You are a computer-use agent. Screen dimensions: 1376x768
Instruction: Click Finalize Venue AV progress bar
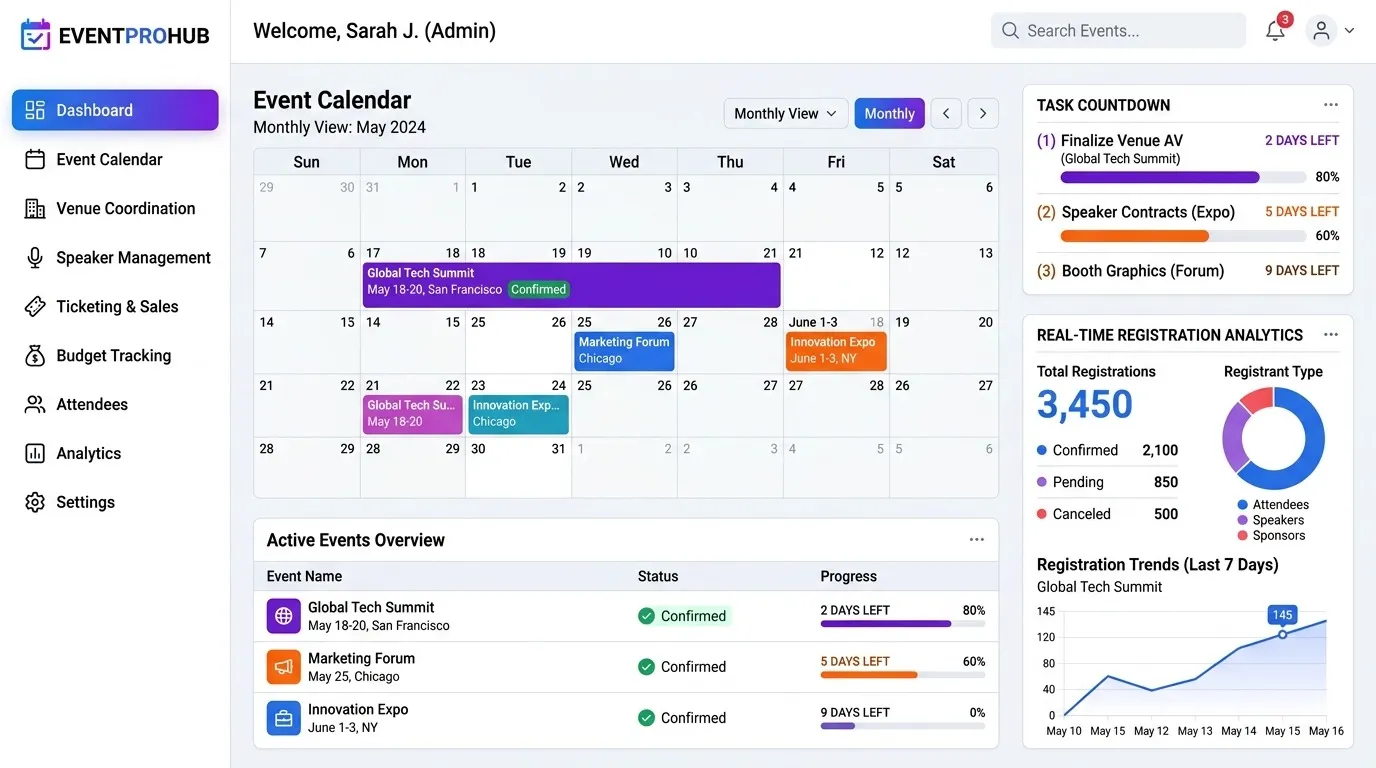click(x=1183, y=178)
